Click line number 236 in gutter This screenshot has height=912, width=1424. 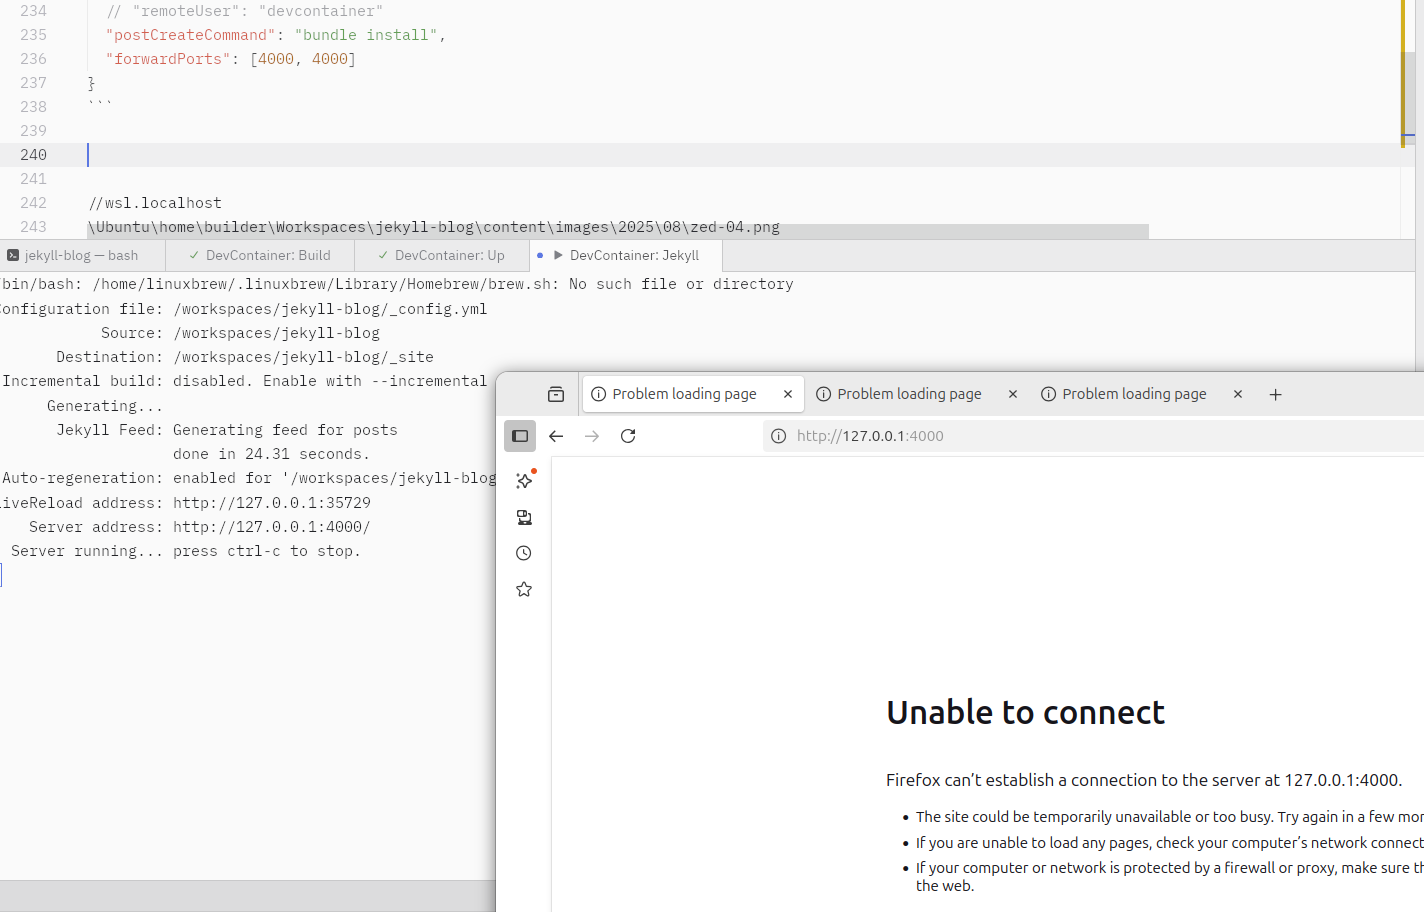[33, 59]
